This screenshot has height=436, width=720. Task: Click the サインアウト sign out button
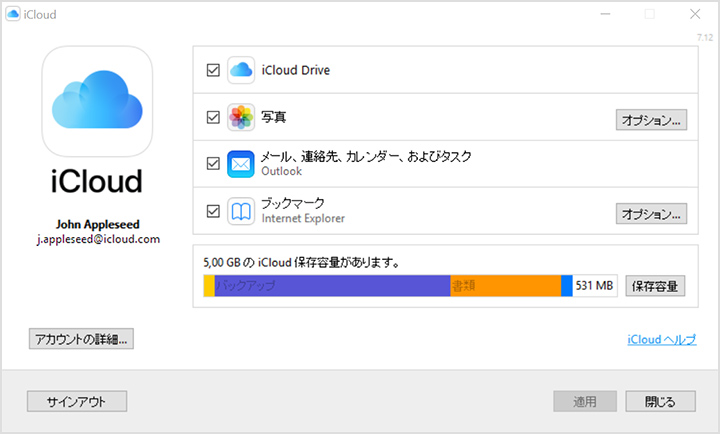[77, 402]
